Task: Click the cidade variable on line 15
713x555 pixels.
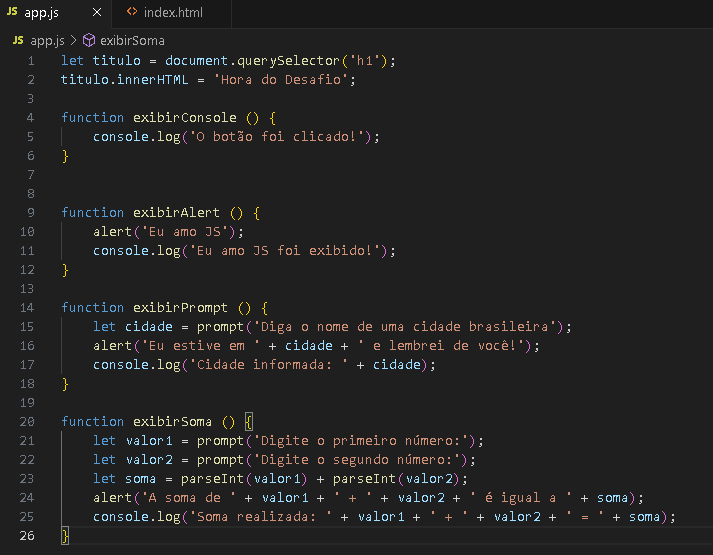Action: tap(149, 327)
